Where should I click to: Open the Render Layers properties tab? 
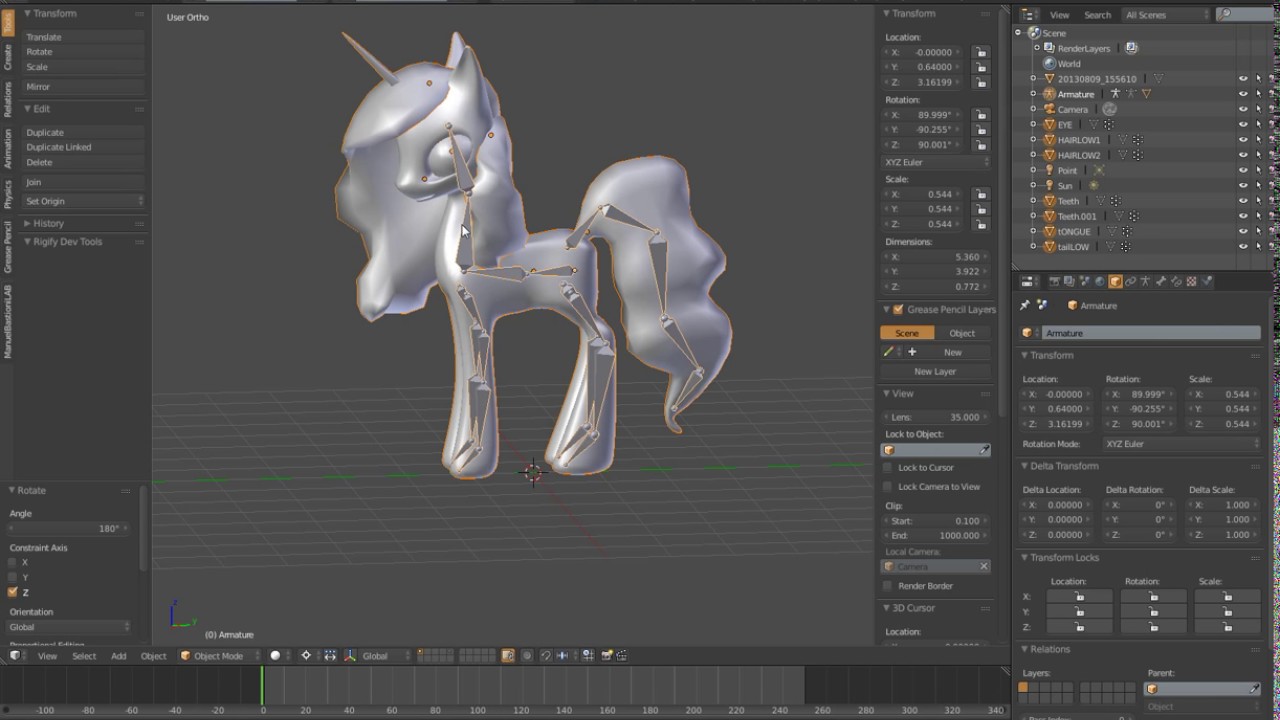coord(1069,282)
